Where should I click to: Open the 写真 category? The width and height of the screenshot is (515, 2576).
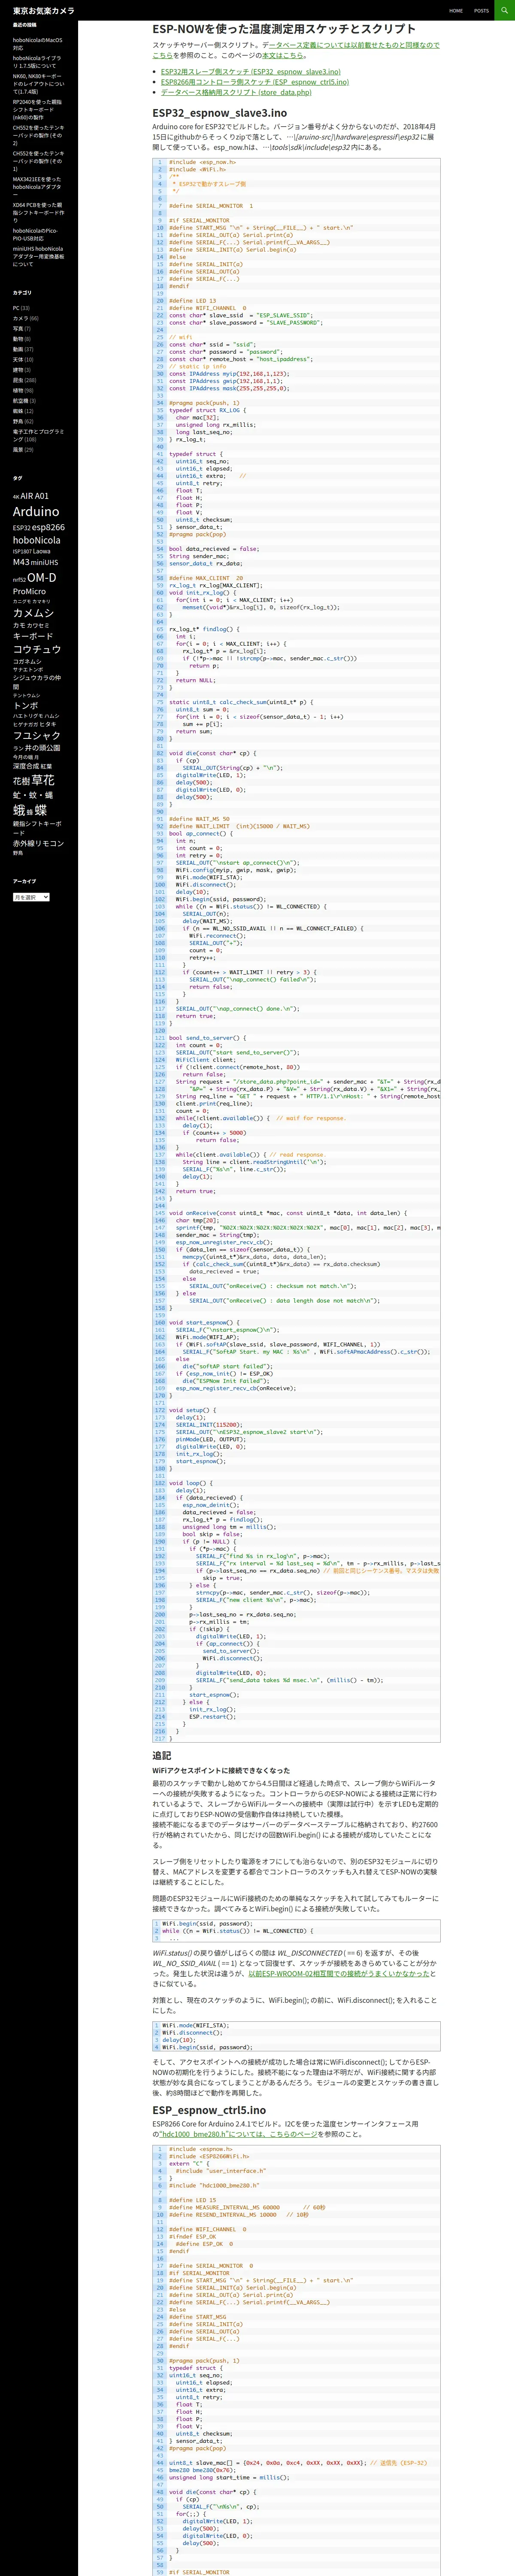[x=17, y=328]
